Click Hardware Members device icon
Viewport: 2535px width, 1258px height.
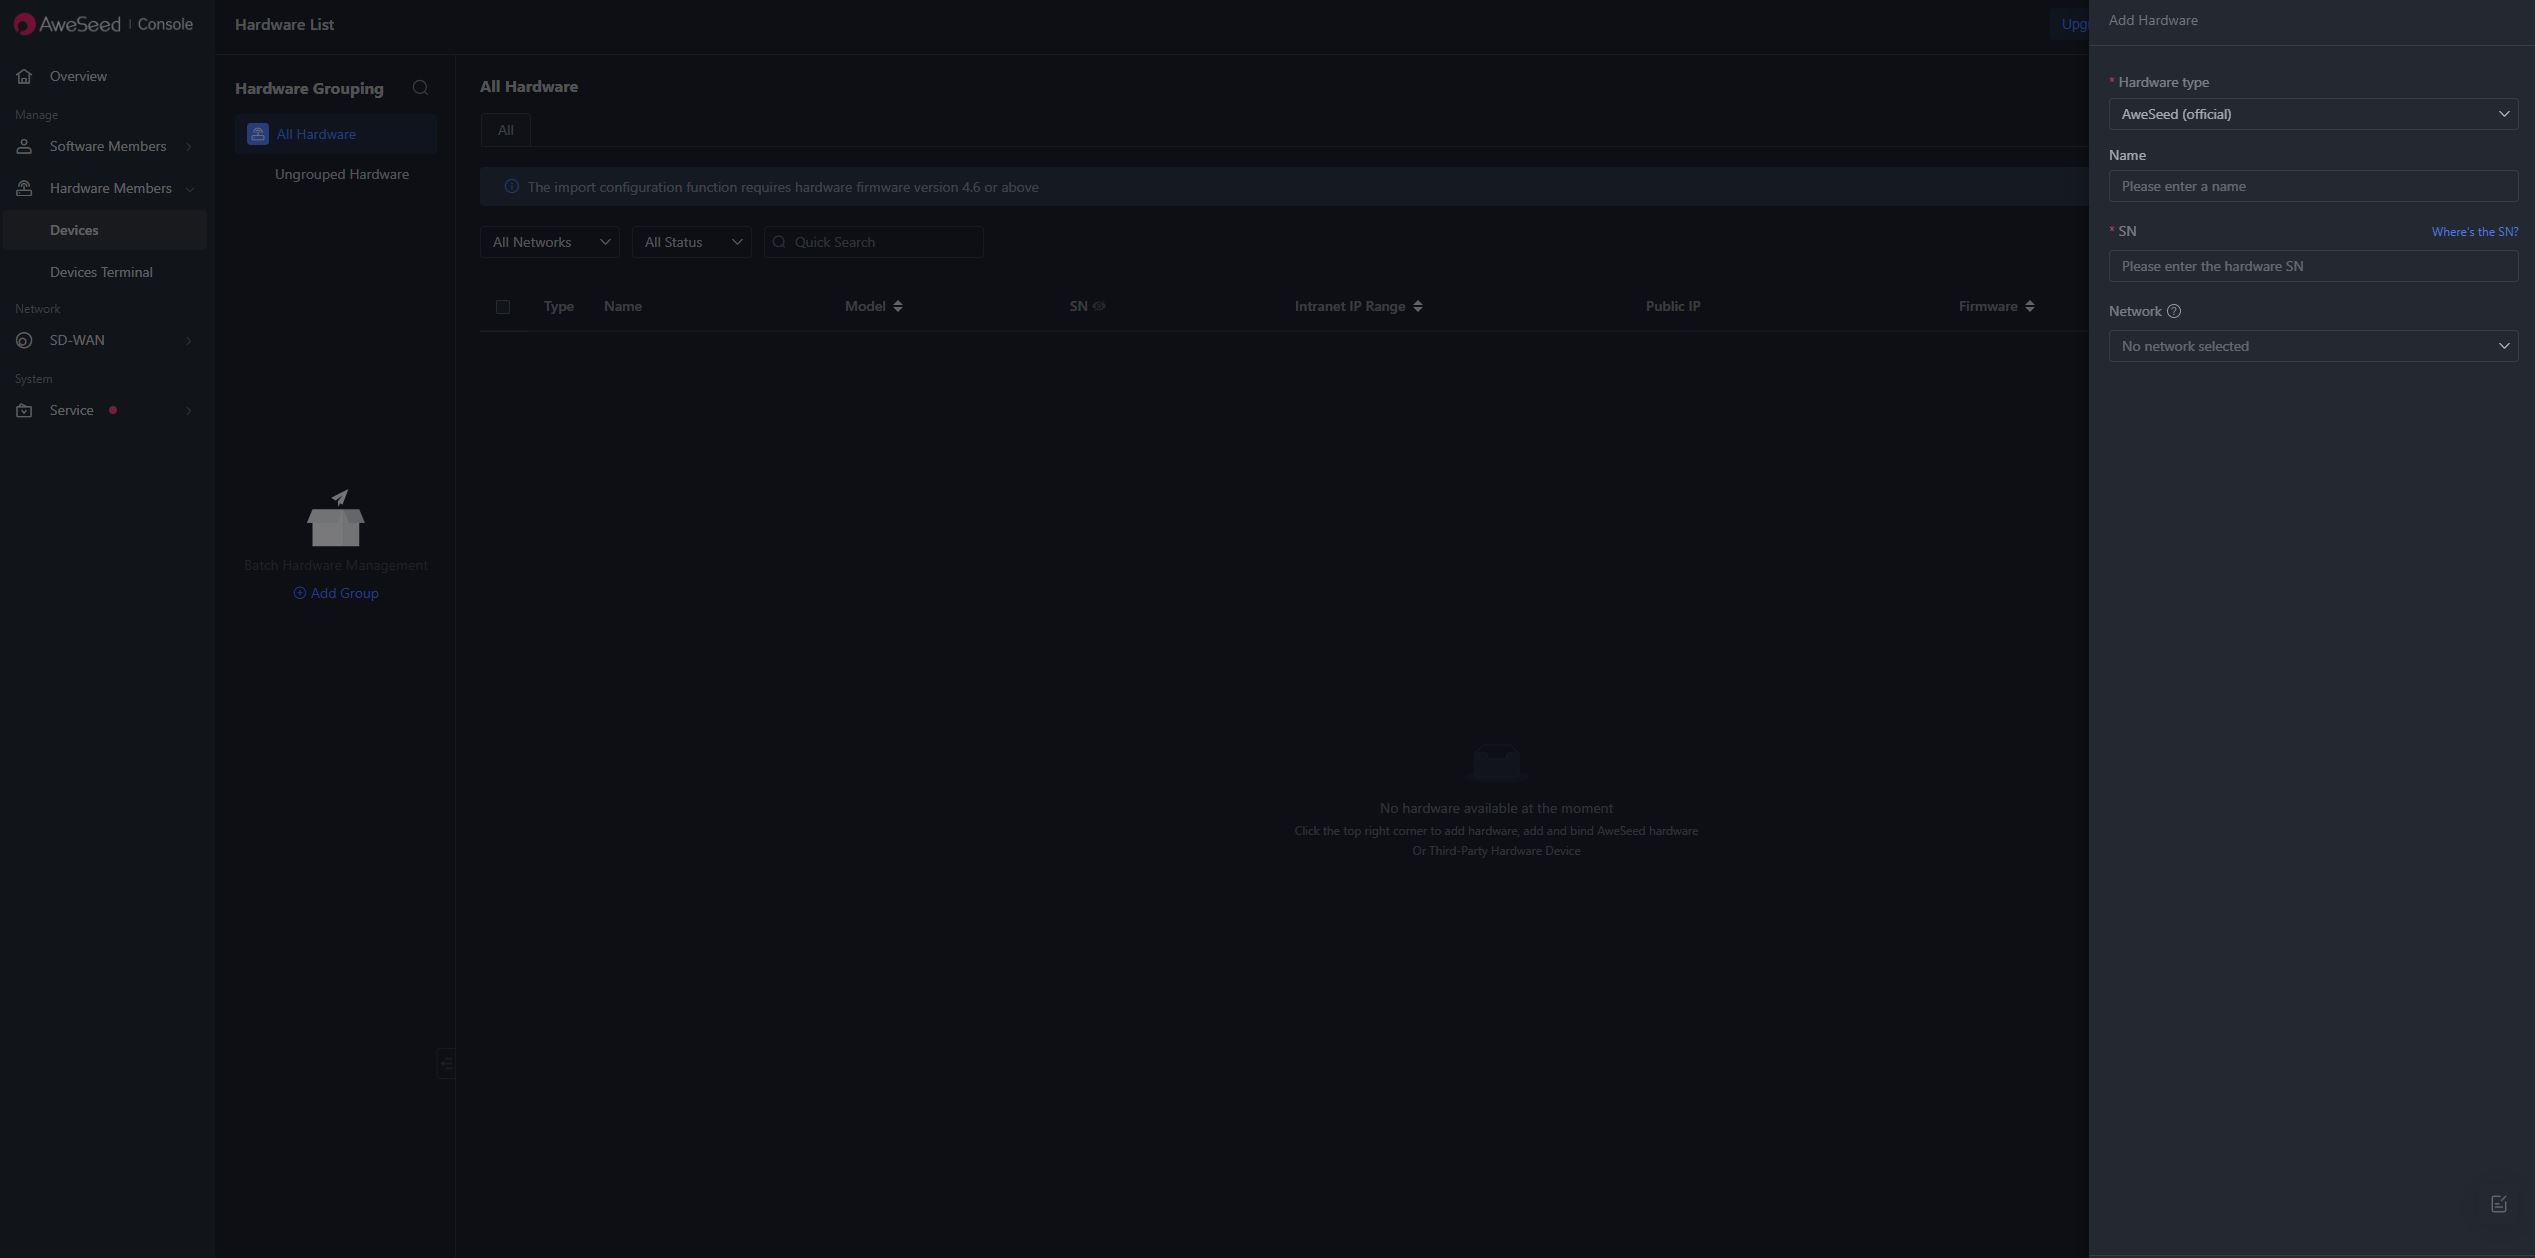click(x=24, y=188)
